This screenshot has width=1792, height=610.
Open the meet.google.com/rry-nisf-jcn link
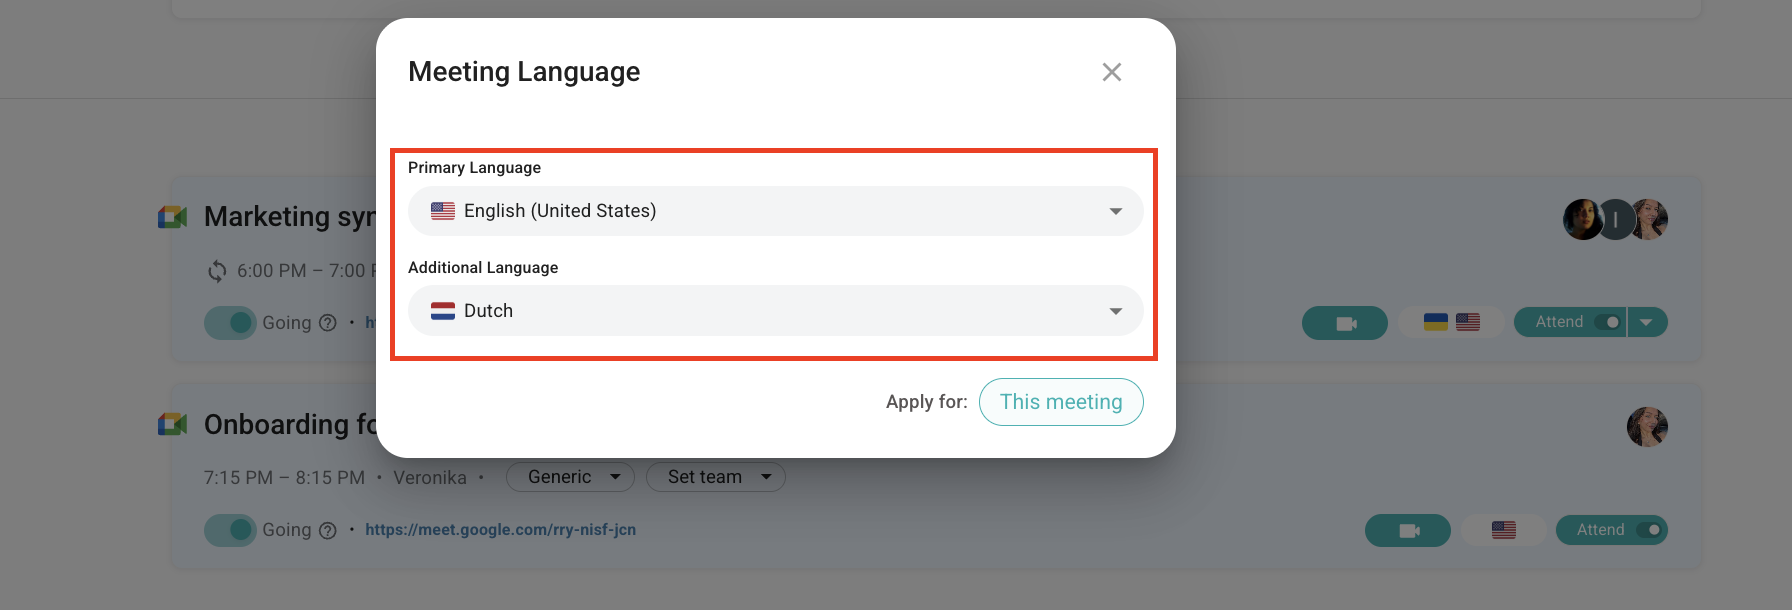pos(500,530)
